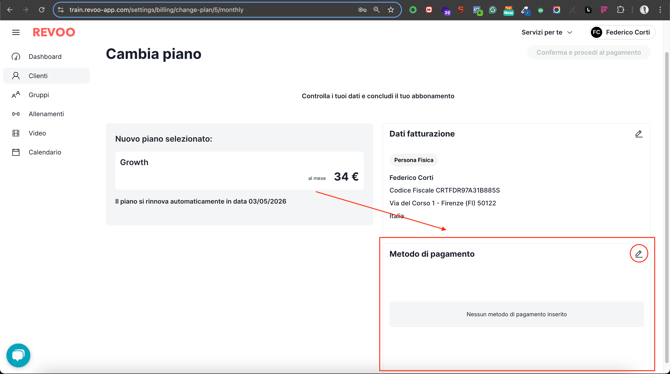This screenshot has width=670, height=374.
Task: Click the REVOO logo
Action: tap(54, 32)
